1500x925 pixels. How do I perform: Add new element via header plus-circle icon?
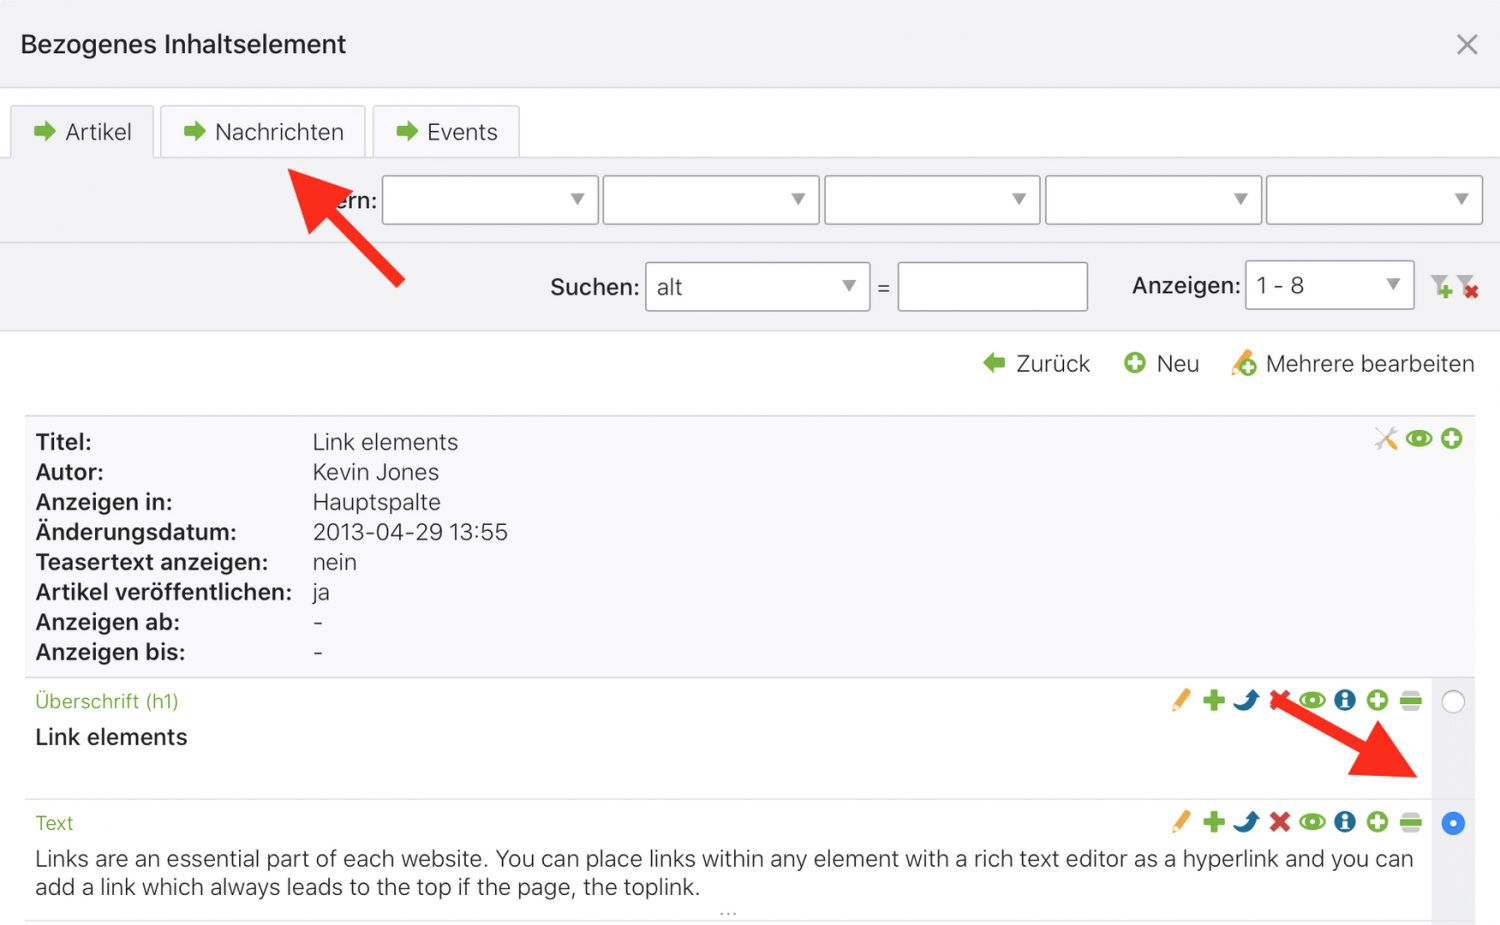(1452, 438)
